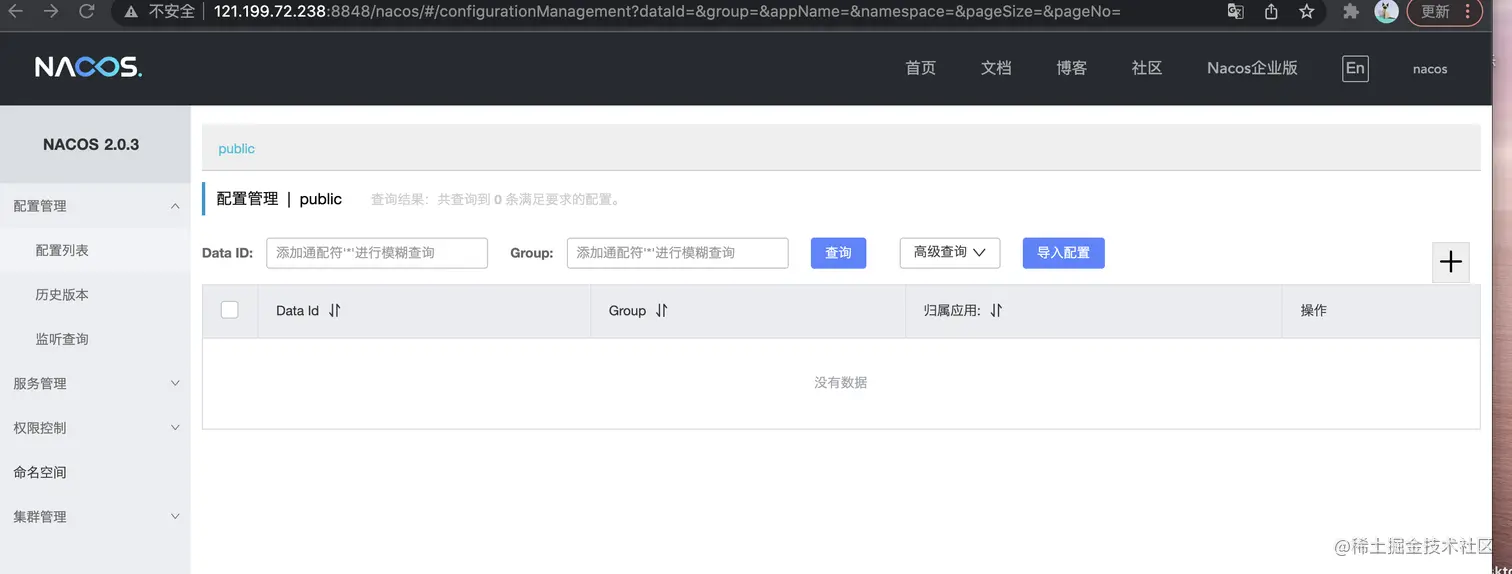Expand the 服务管理 sidebar section
Image resolution: width=1512 pixels, height=574 pixels.
point(176,383)
